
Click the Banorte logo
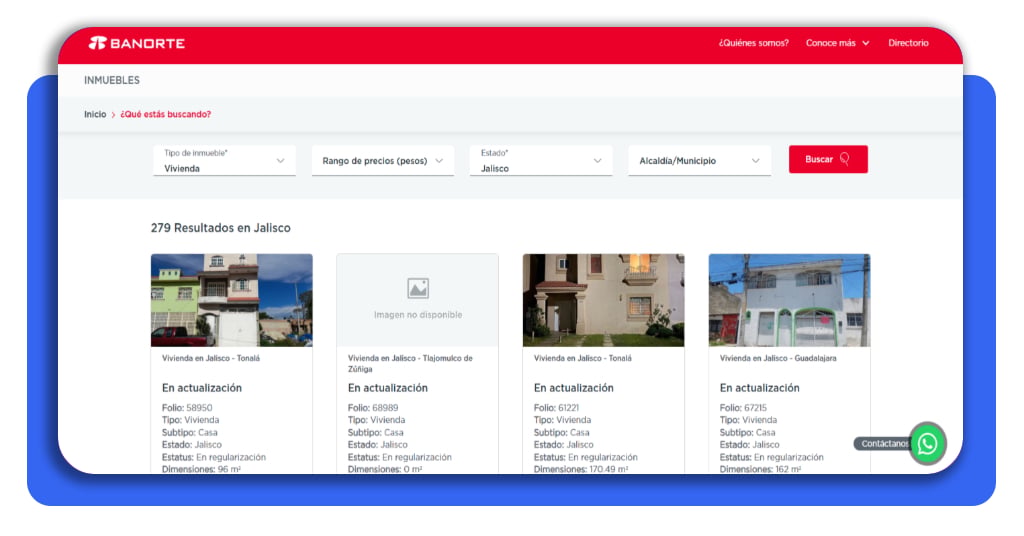pos(136,43)
